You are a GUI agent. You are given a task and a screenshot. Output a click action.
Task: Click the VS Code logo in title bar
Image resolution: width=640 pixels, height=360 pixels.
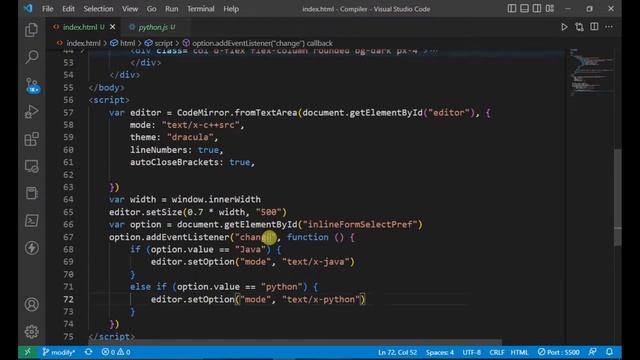(x=28, y=9)
